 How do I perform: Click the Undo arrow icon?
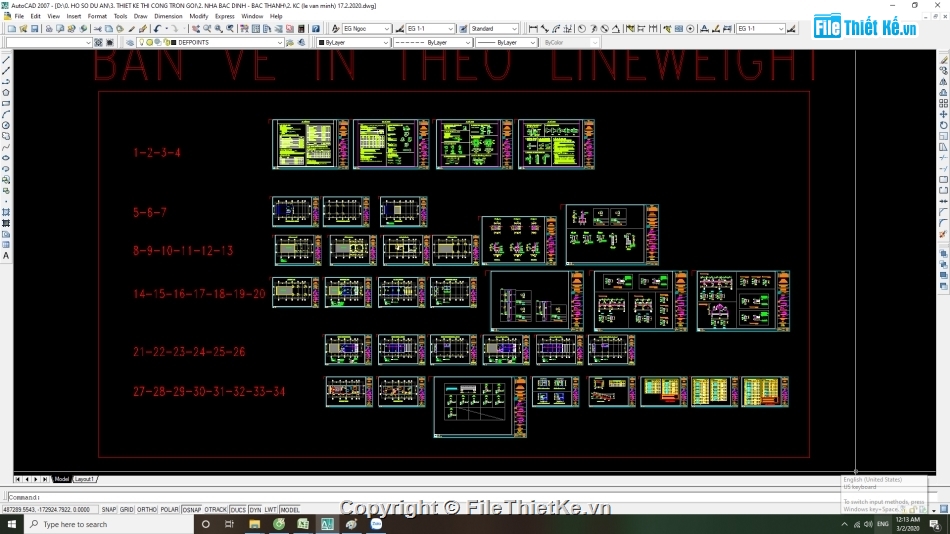coord(158,28)
